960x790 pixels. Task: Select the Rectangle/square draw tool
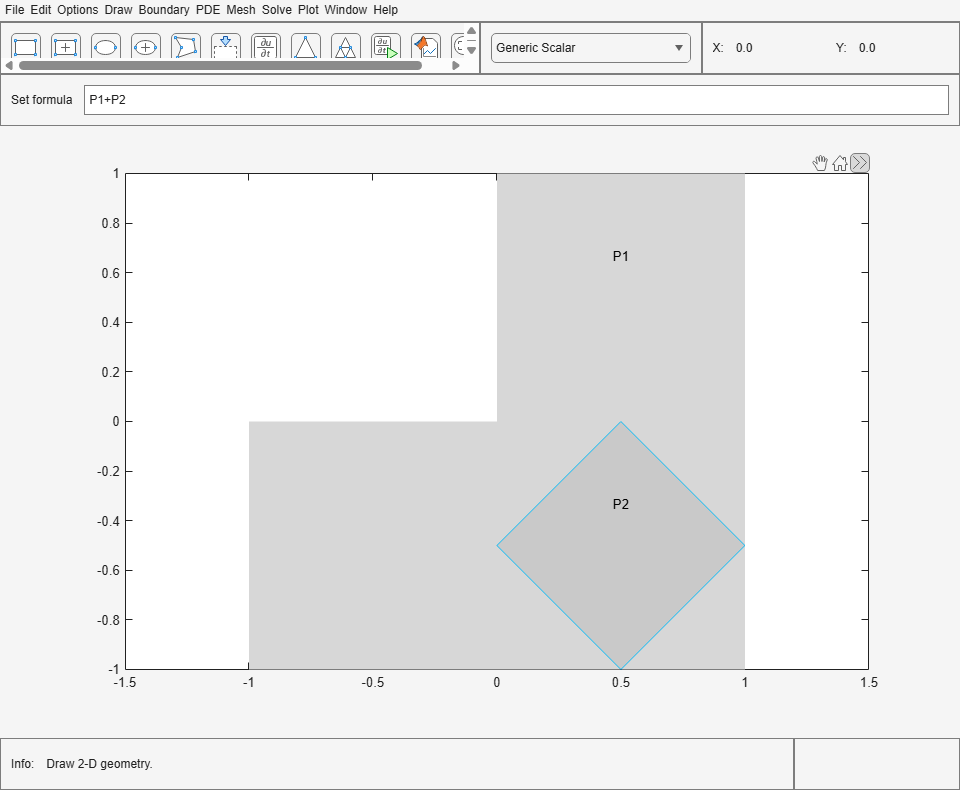25,46
